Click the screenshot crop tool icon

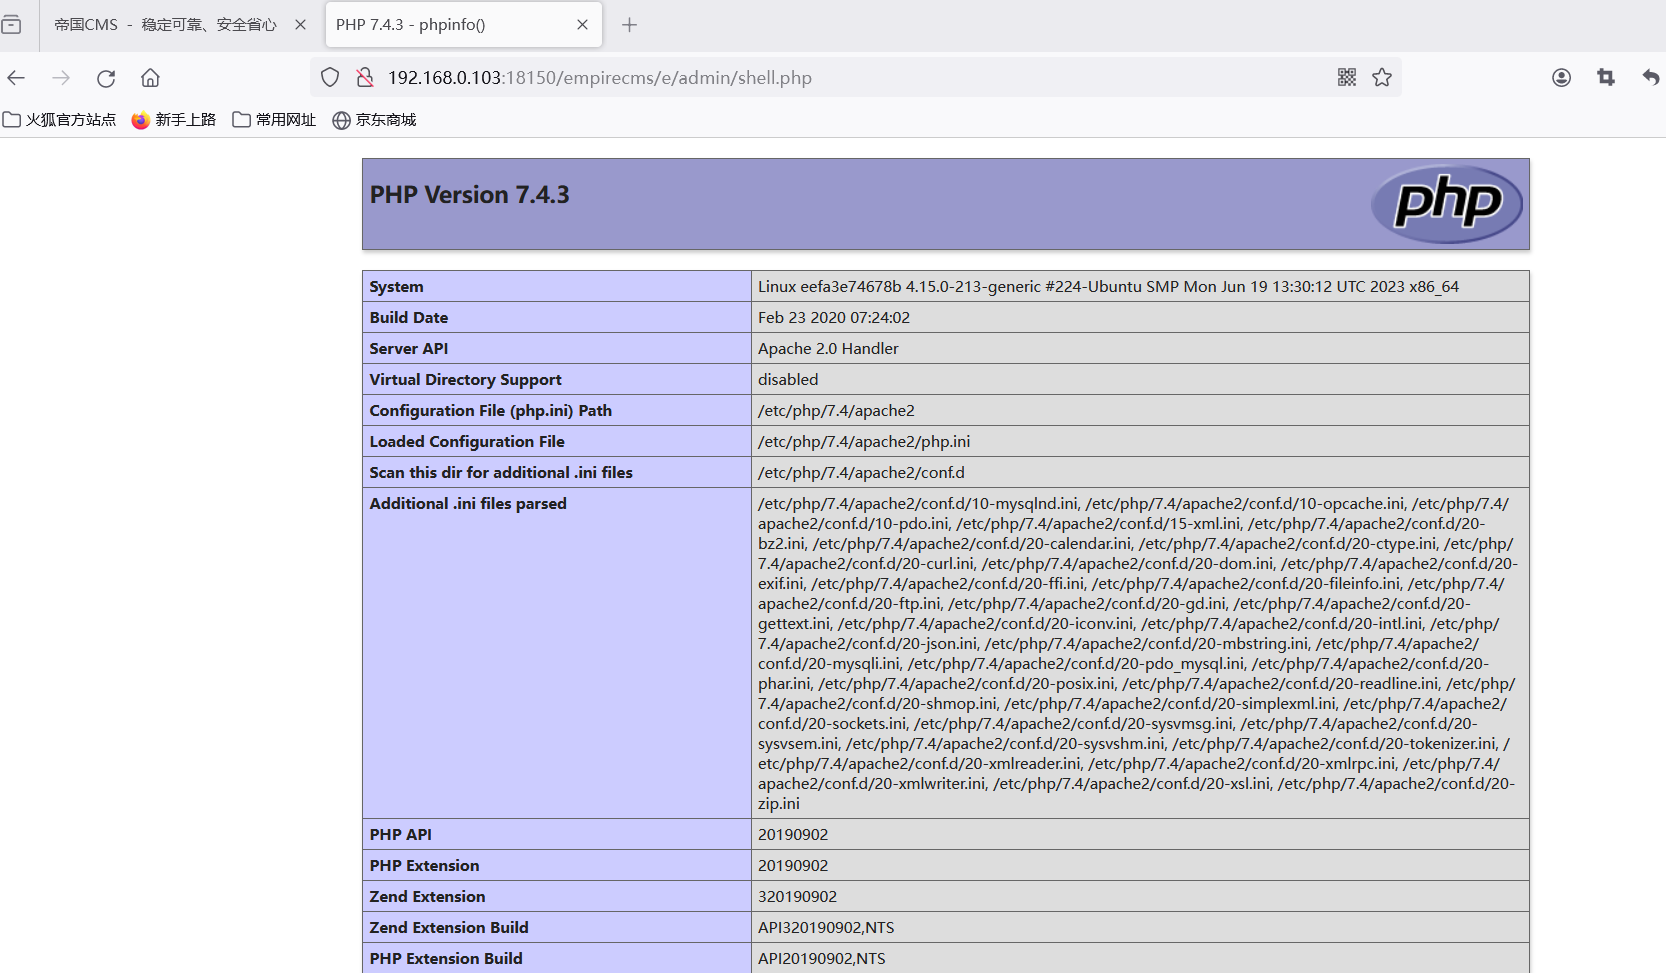[x=1606, y=77]
